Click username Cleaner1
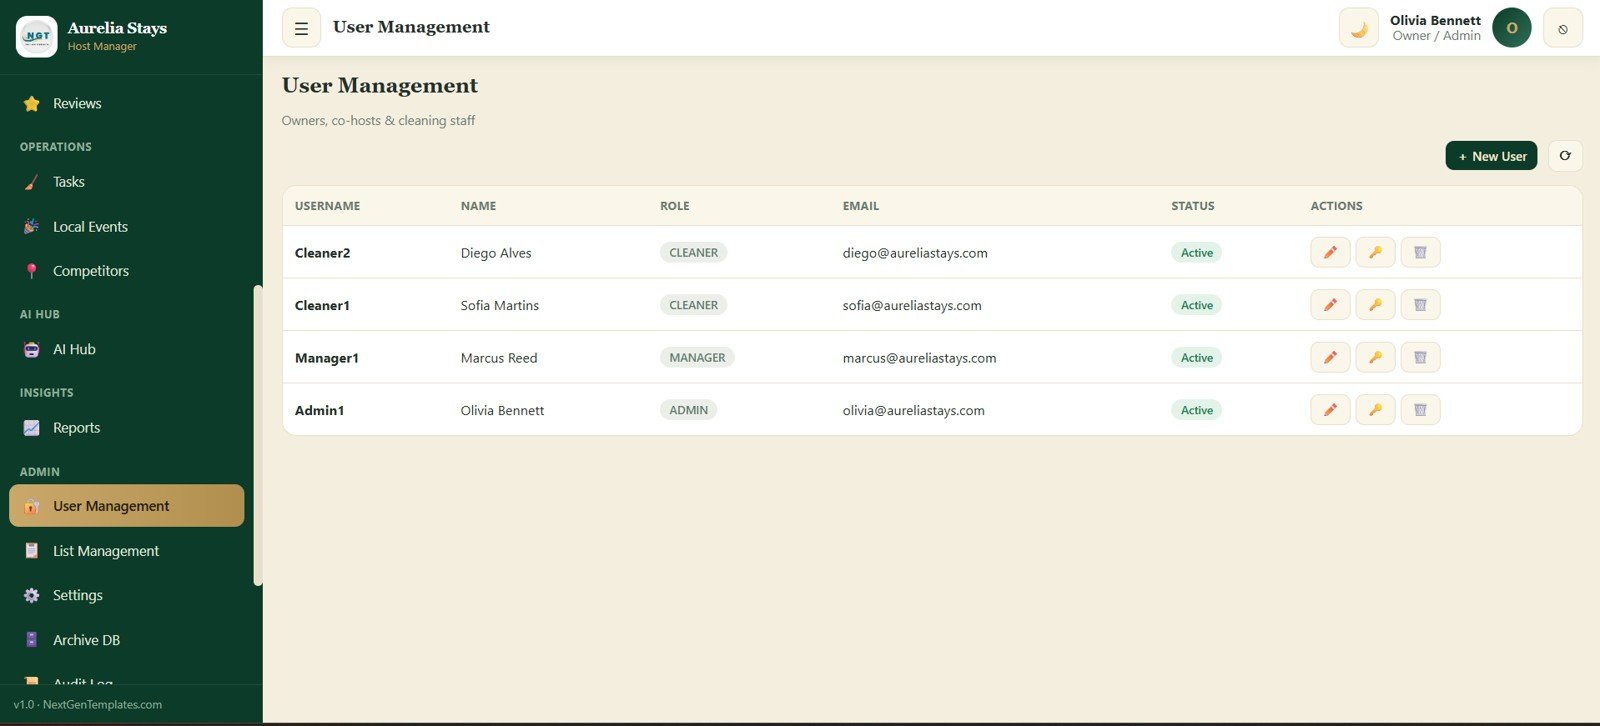Screen dimensions: 1600x726 (x=322, y=306)
